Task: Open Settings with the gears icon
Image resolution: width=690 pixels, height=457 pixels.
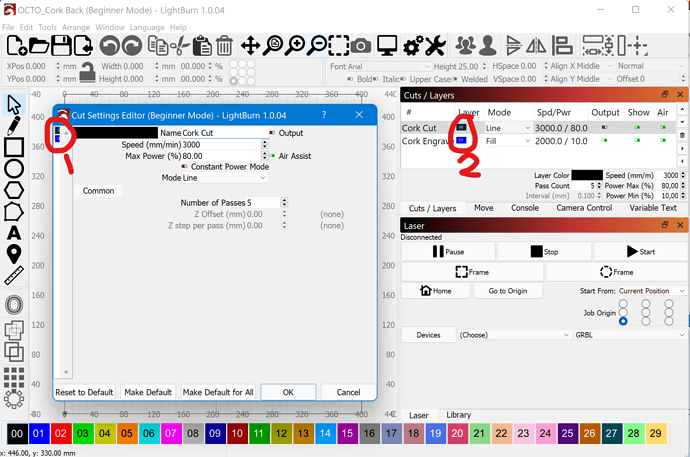Action: click(x=413, y=45)
